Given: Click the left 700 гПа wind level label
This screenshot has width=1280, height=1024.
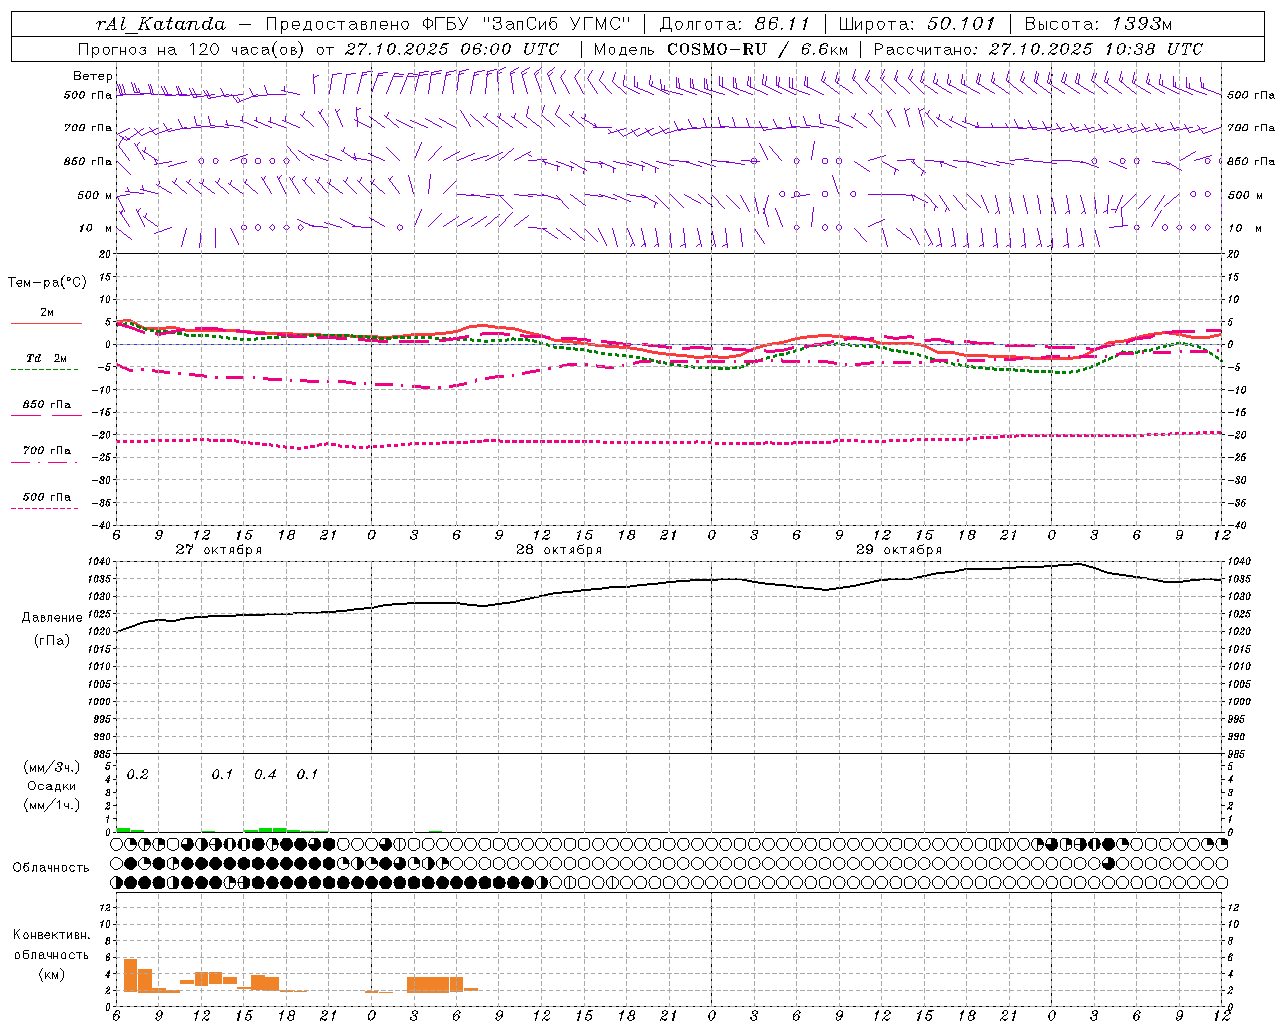Looking at the screenshot, I should click(88, 128).
